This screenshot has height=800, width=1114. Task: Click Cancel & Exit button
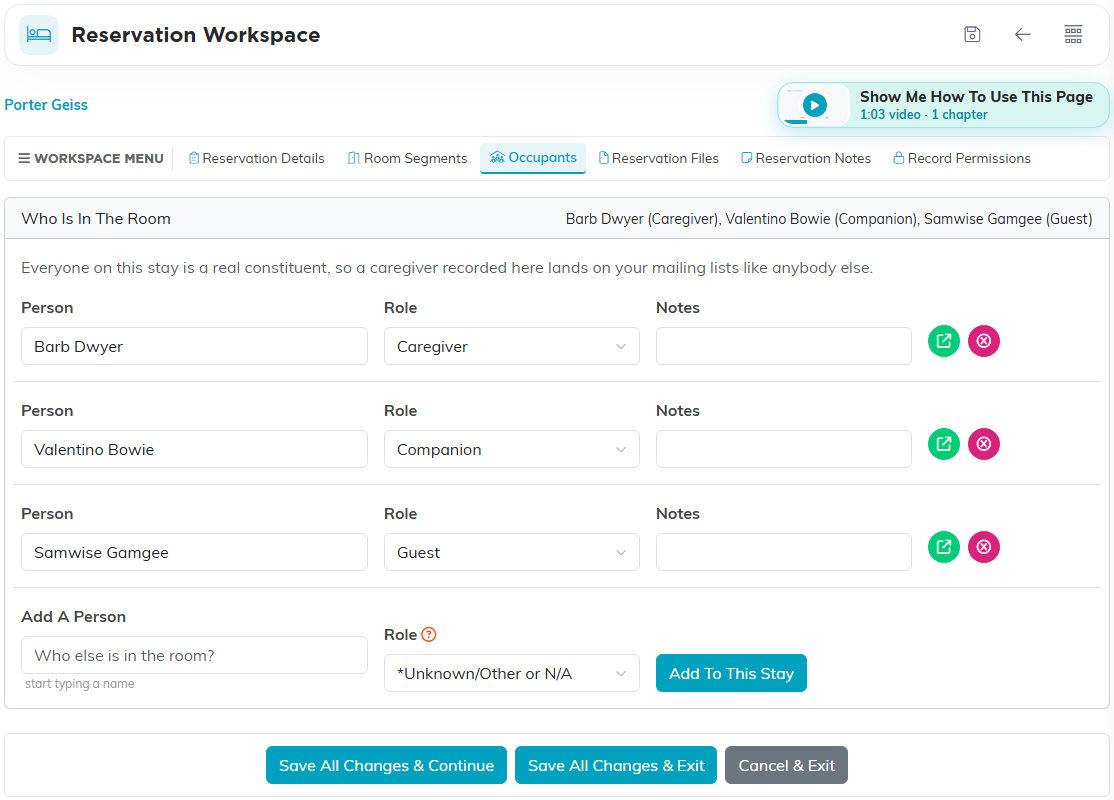786,766
